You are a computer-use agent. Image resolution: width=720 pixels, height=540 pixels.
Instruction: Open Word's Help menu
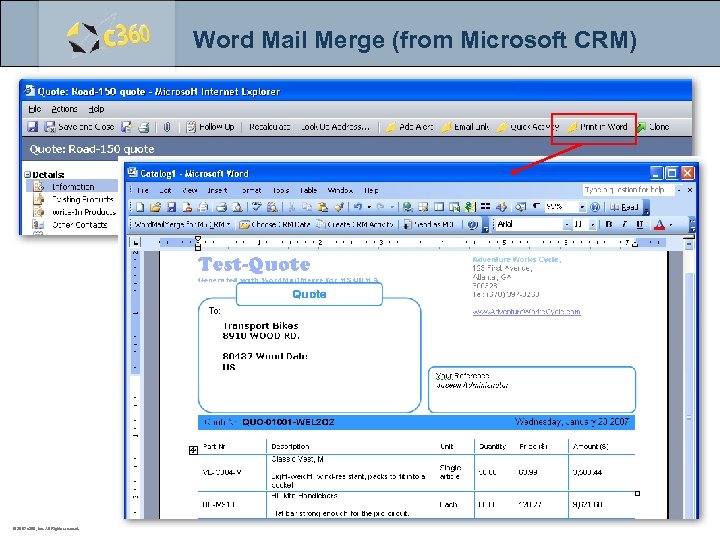click(x=371, y=190)
